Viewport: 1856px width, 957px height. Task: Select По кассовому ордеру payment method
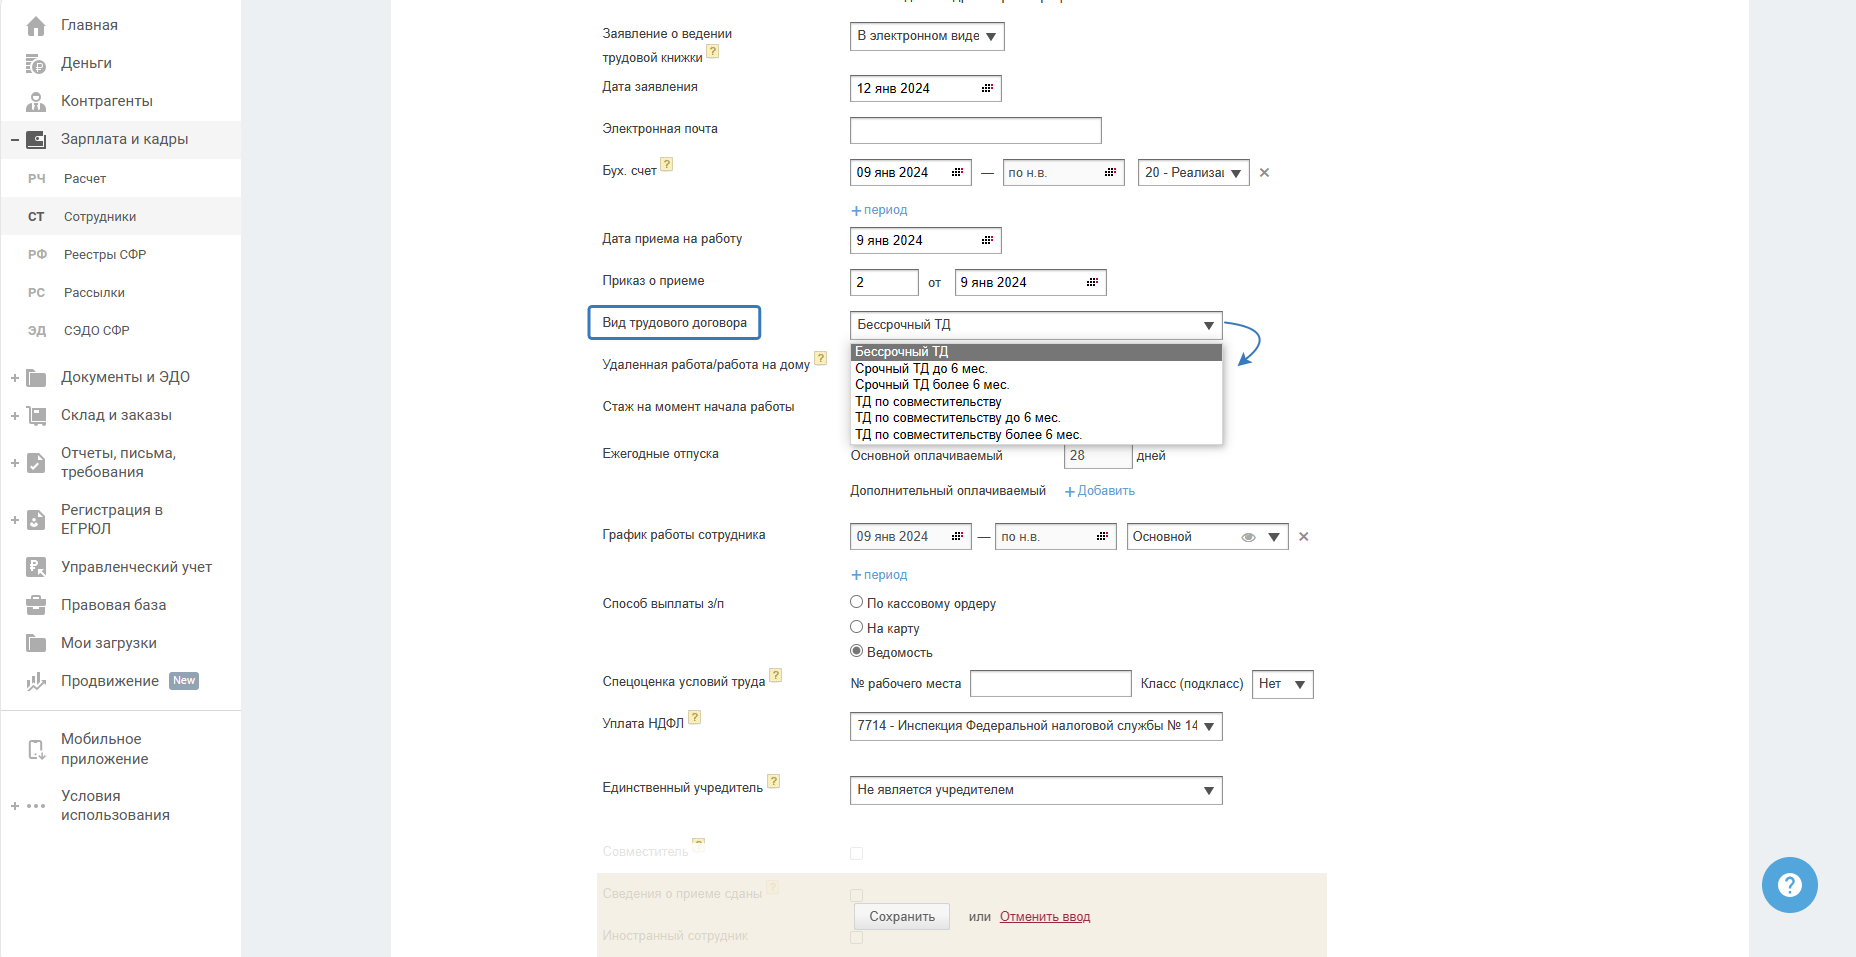coord(857,602)
